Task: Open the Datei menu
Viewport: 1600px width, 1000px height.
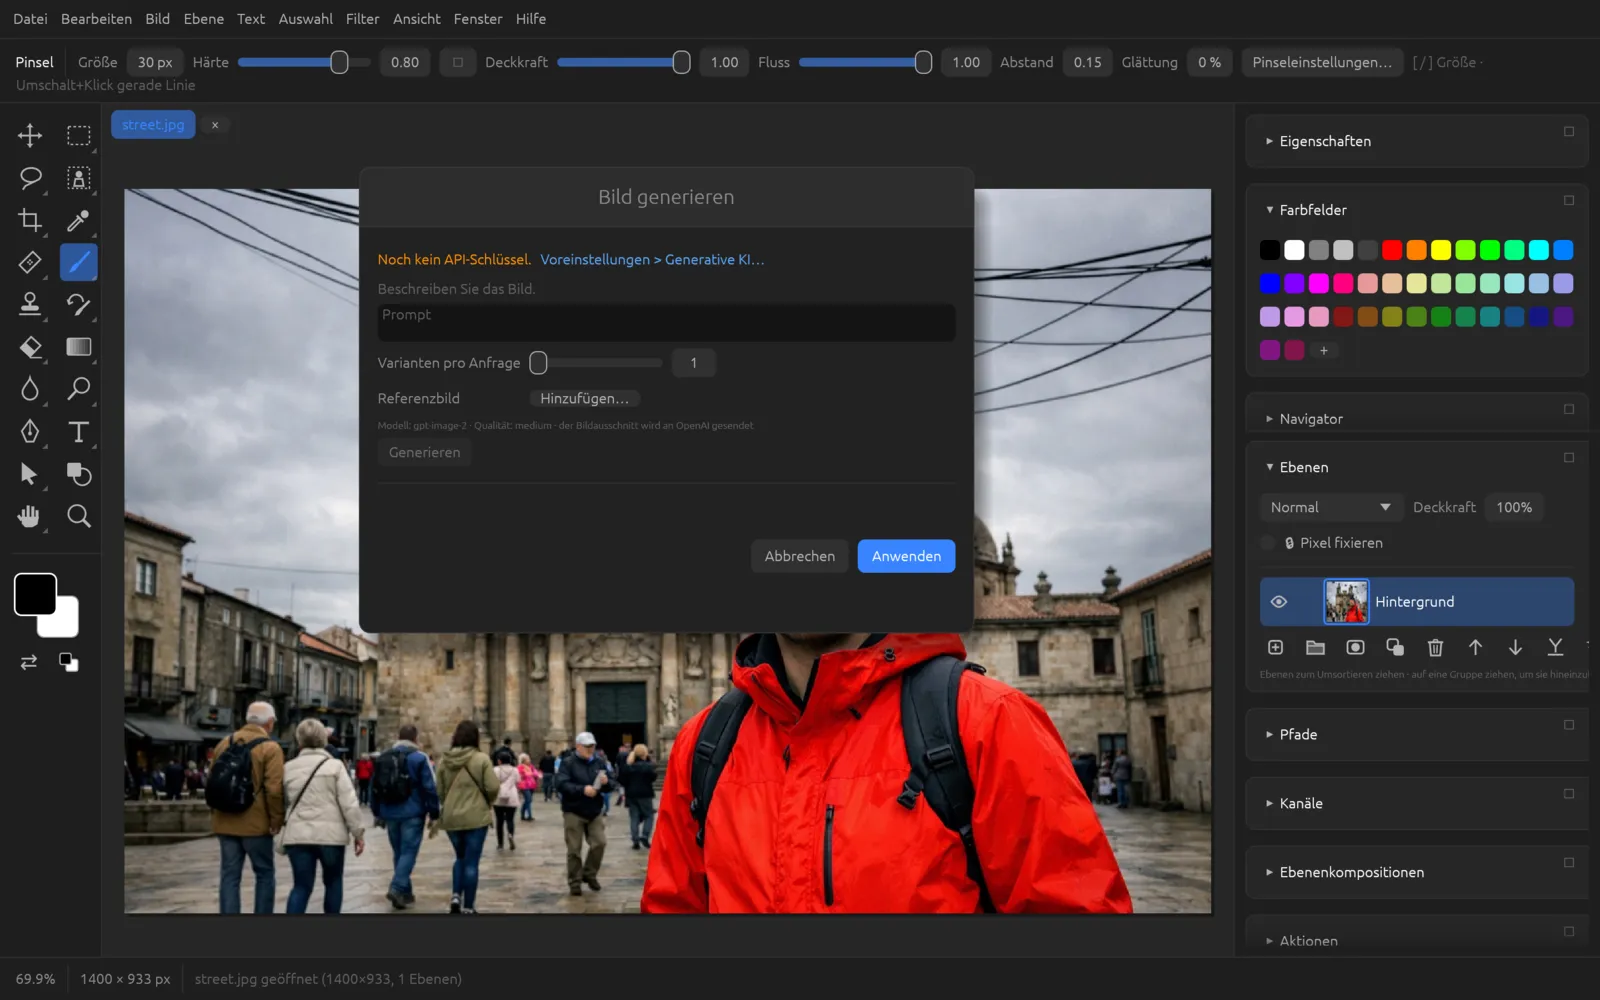Action: point(30,19)
